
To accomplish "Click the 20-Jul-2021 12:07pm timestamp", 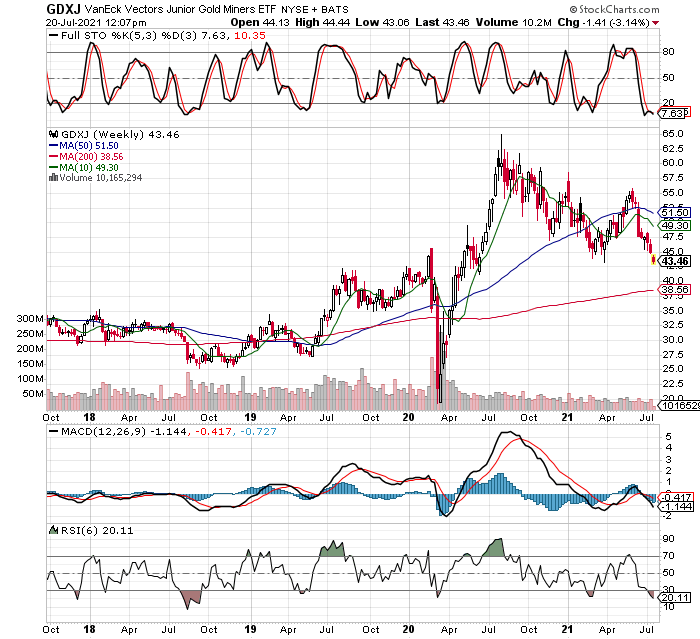I will 96,23.
